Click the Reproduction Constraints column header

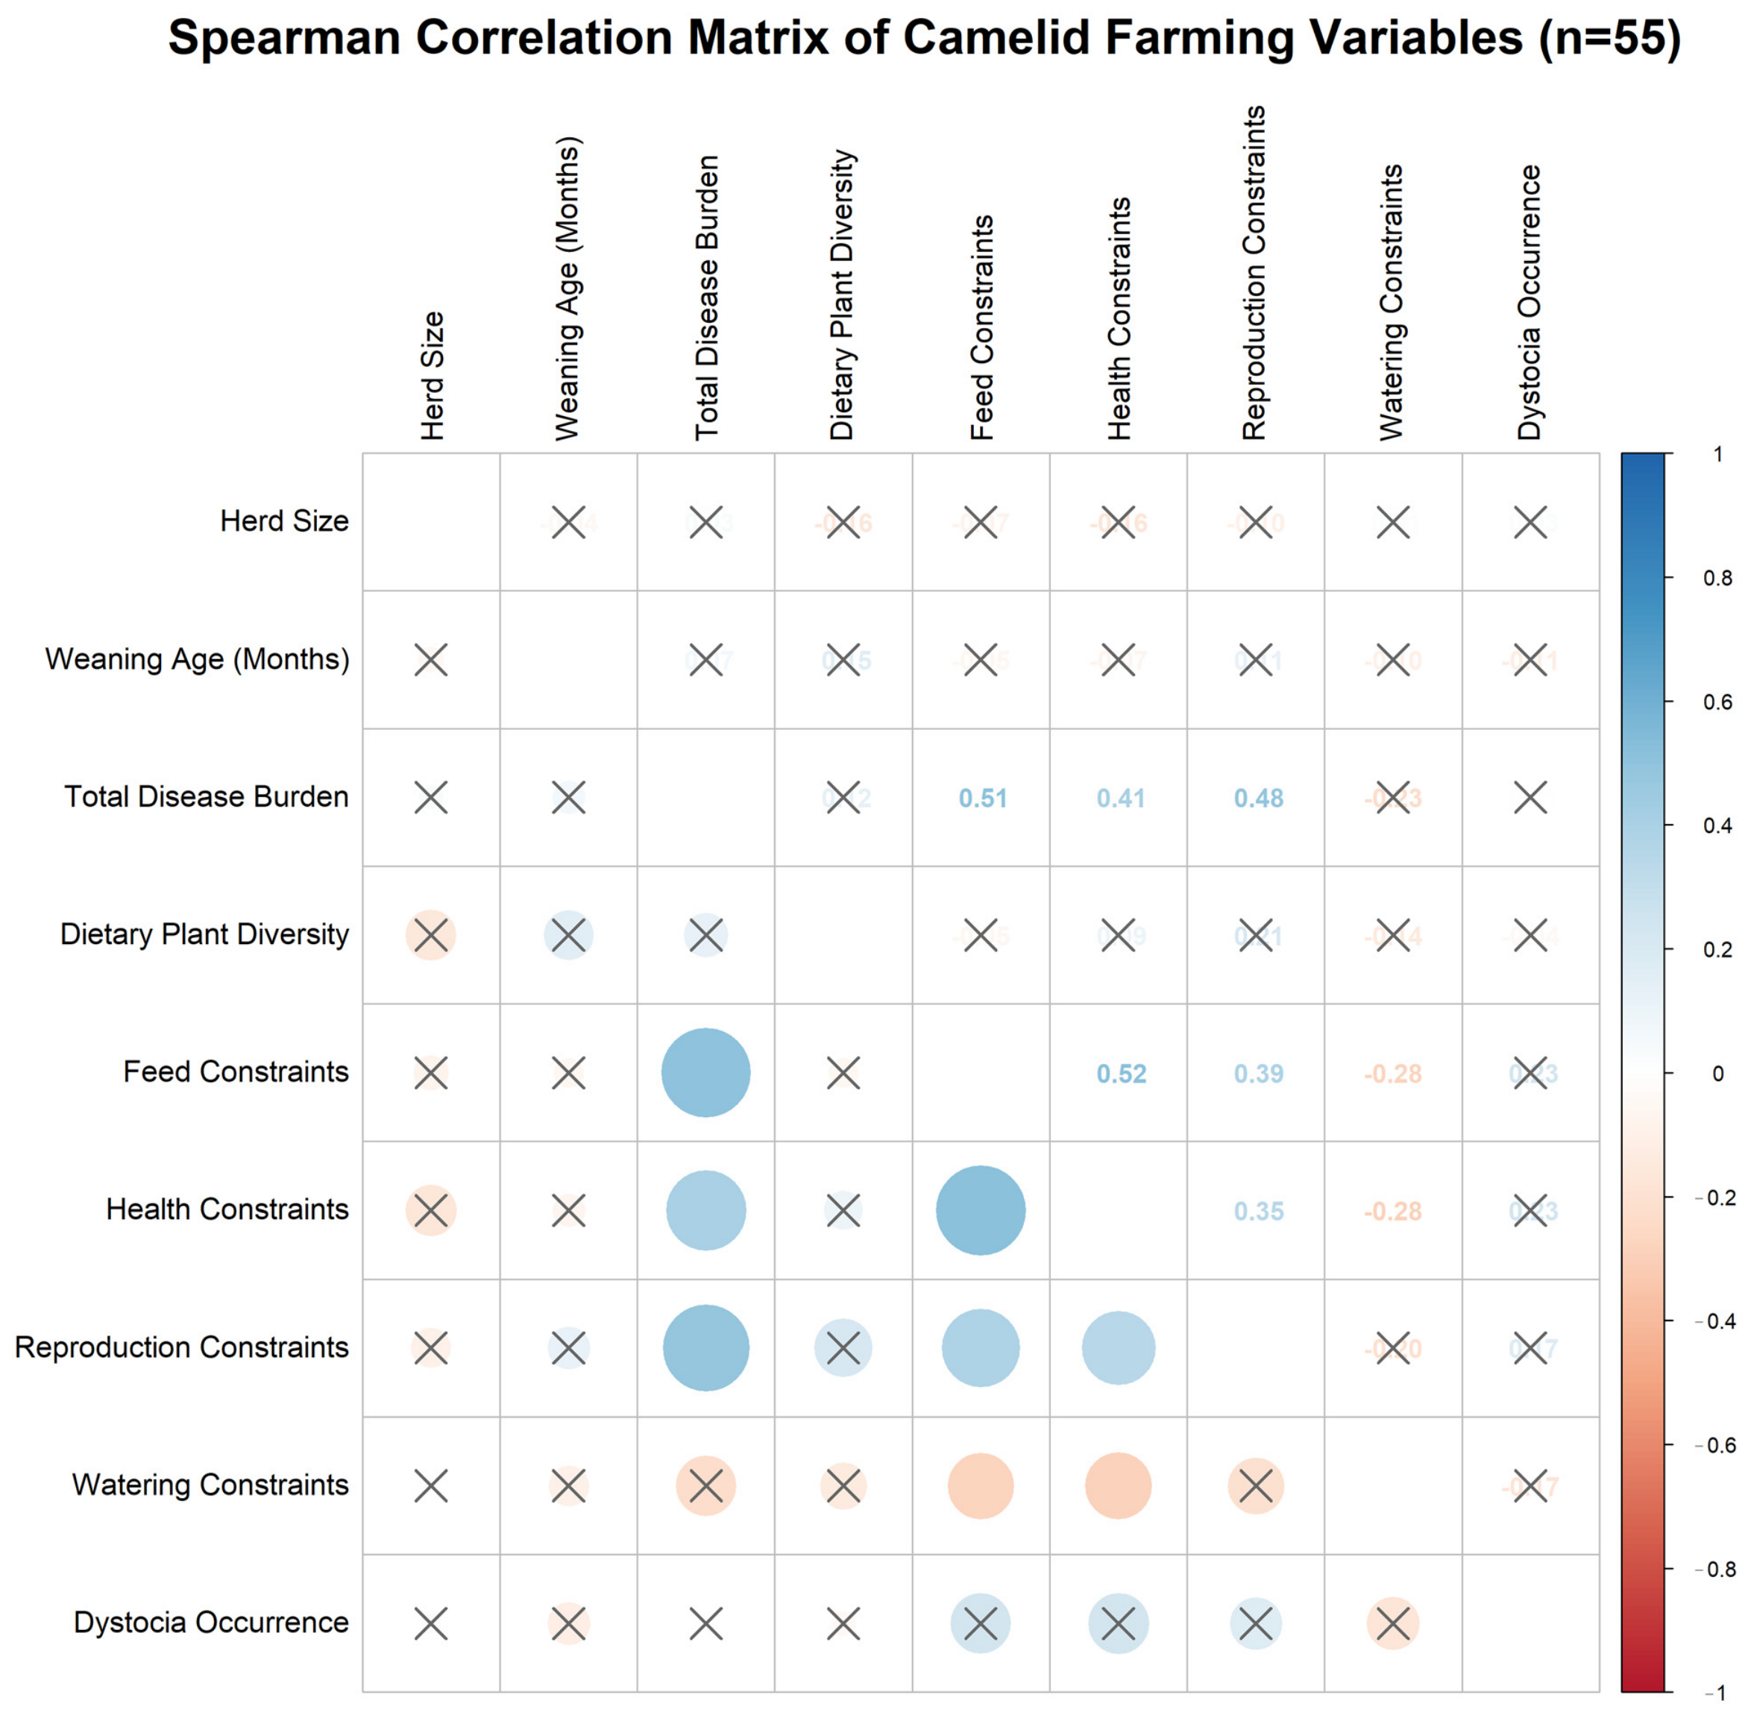[1254, 272]
